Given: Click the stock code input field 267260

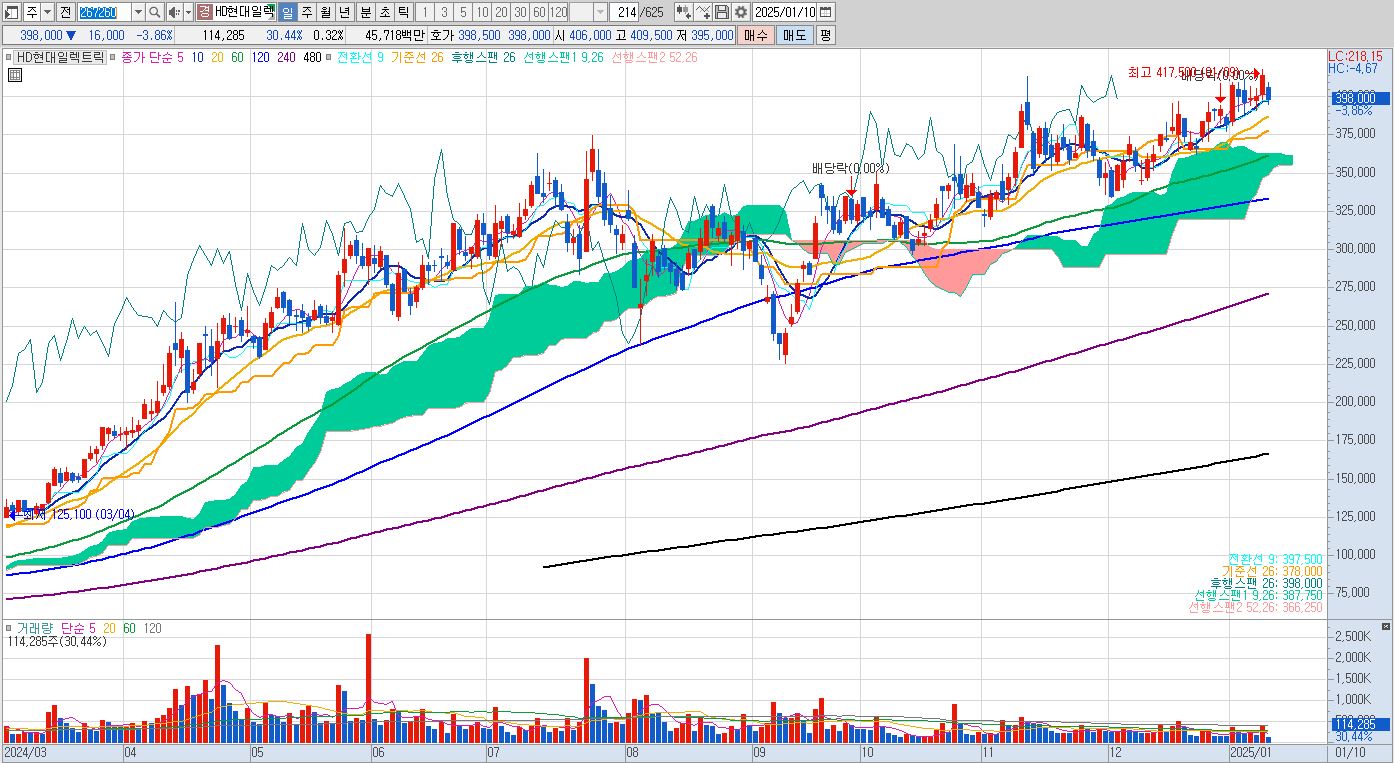Looking at the screenshot, I should (104, 12).
